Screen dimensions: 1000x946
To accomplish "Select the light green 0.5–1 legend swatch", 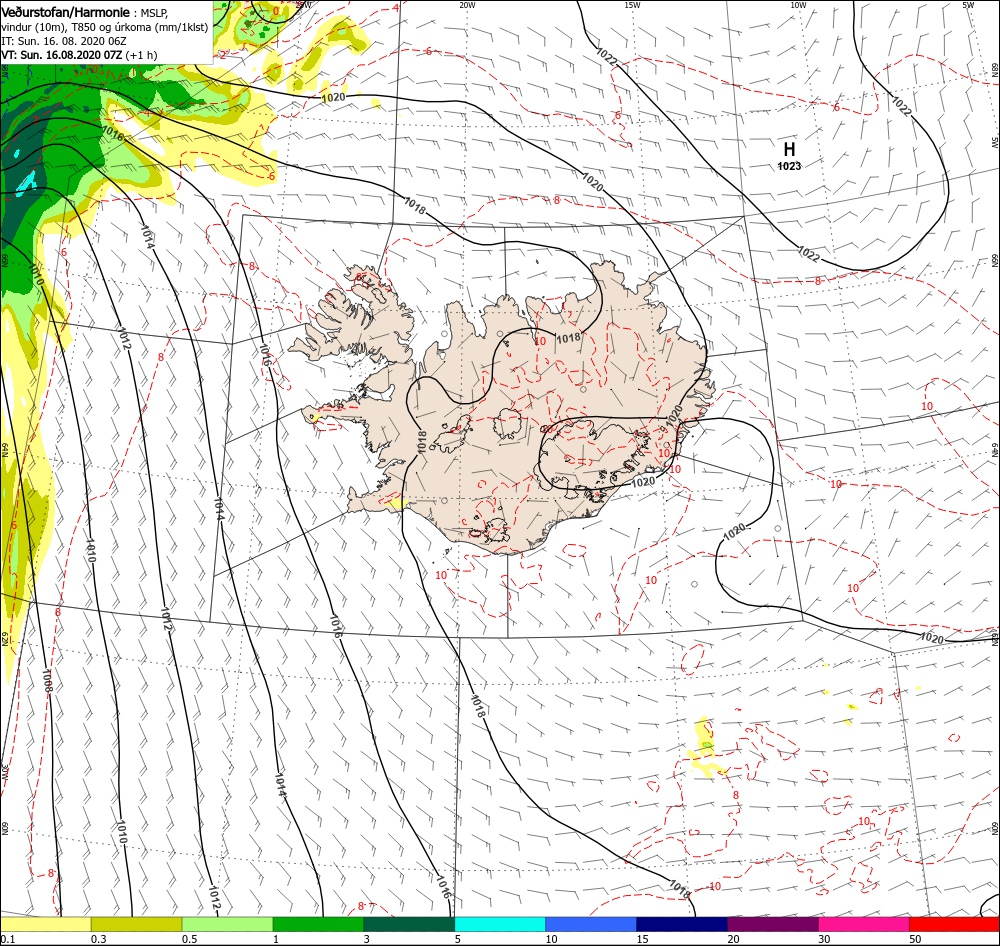I will (227, 924).
